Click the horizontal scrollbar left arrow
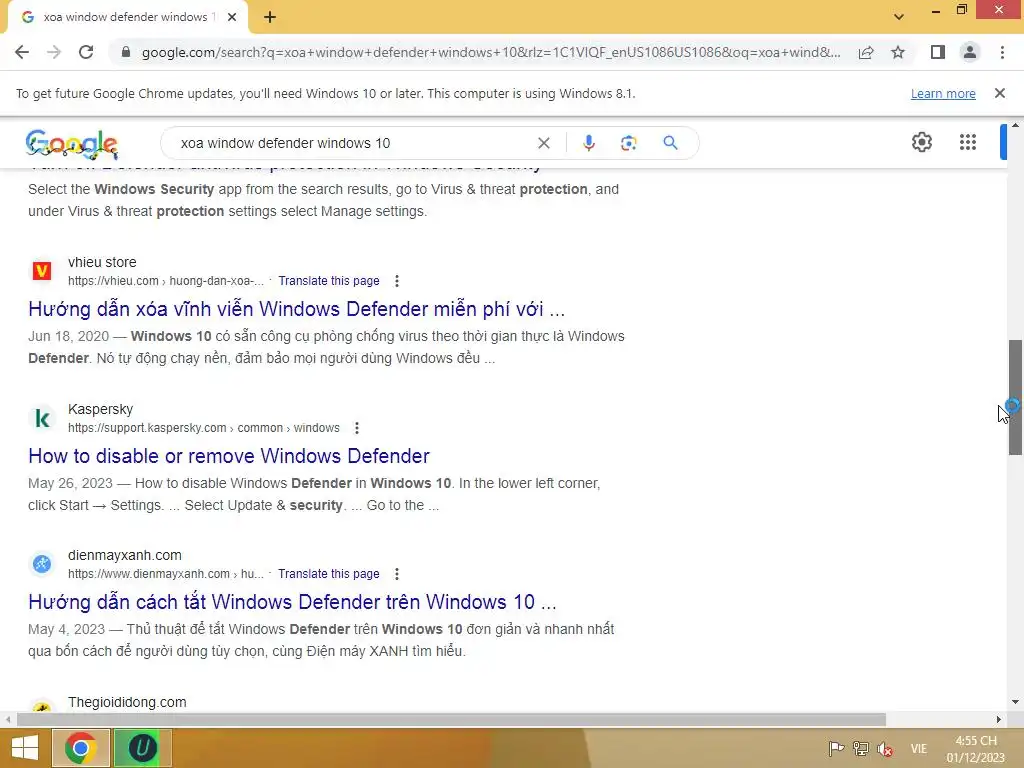Image resolution: width=1024 pixels, height=768 pixels. coord(8,720)
